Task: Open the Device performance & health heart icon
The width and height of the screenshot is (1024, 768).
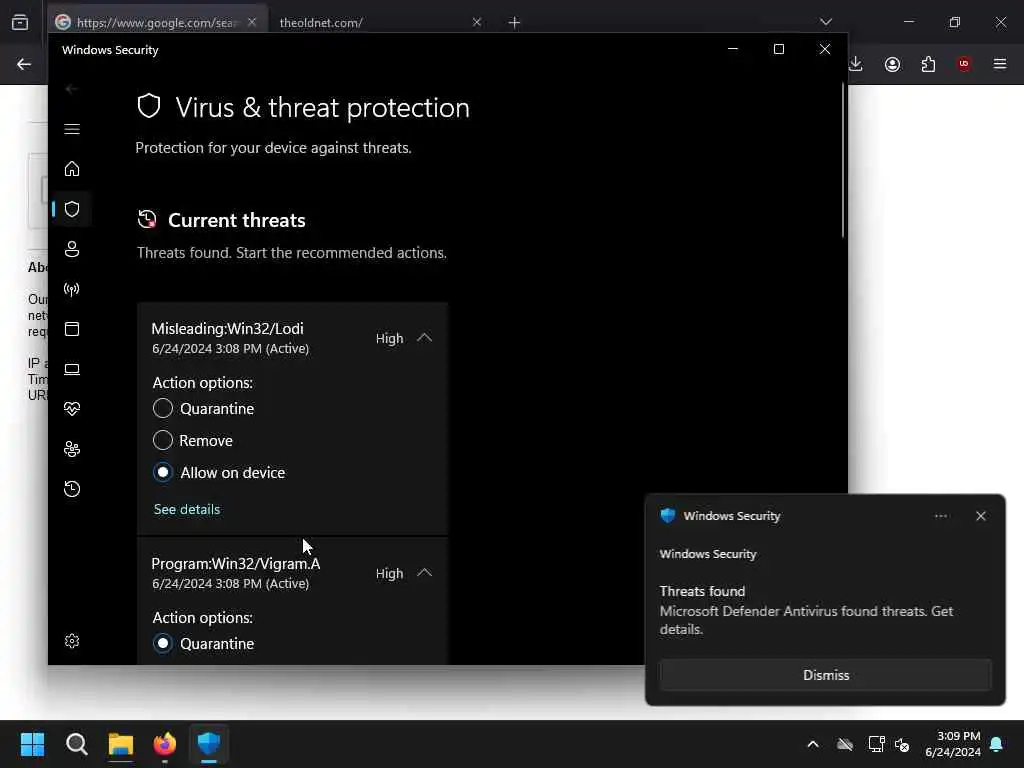Action: point(72,409)
